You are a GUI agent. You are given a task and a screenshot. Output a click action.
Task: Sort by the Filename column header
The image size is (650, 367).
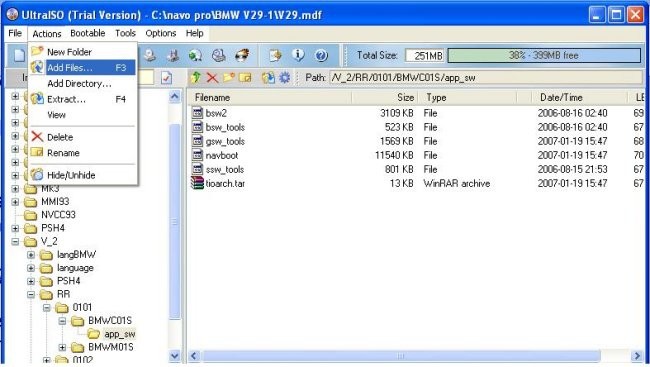(270, 97)
